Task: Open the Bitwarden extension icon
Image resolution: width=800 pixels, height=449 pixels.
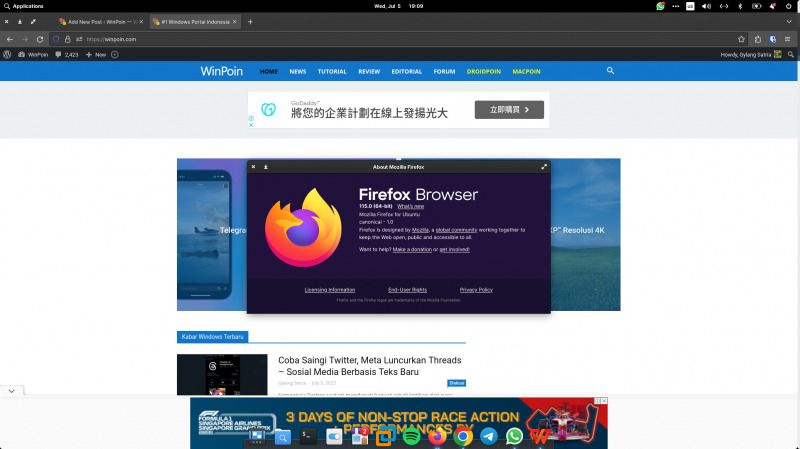Action: [x=773, y=39]
